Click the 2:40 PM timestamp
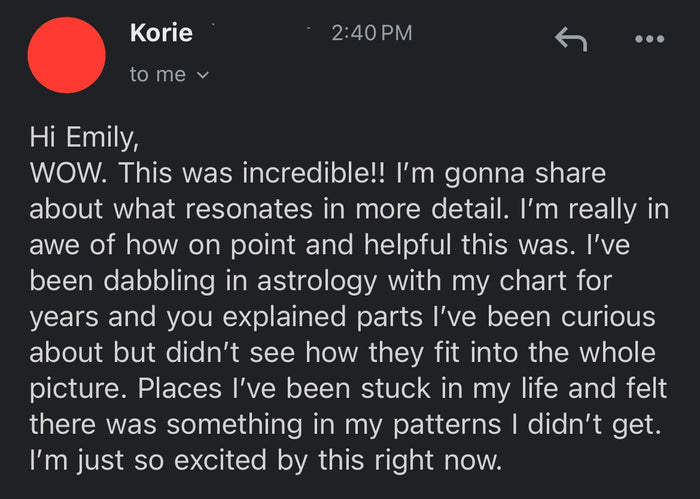The image size is (700, 499). point(371,33)
